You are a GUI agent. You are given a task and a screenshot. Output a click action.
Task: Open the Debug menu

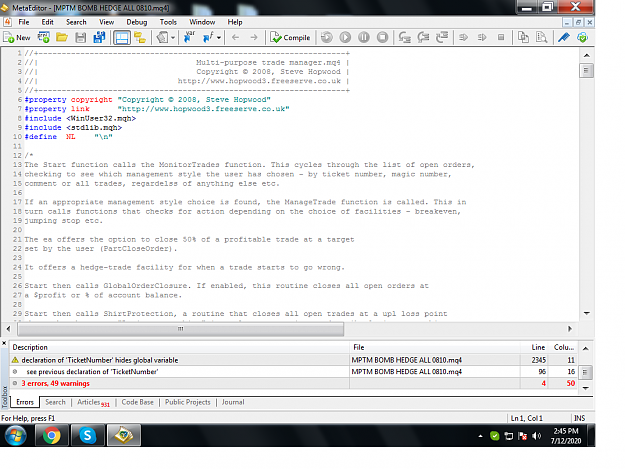coord(137,22)
